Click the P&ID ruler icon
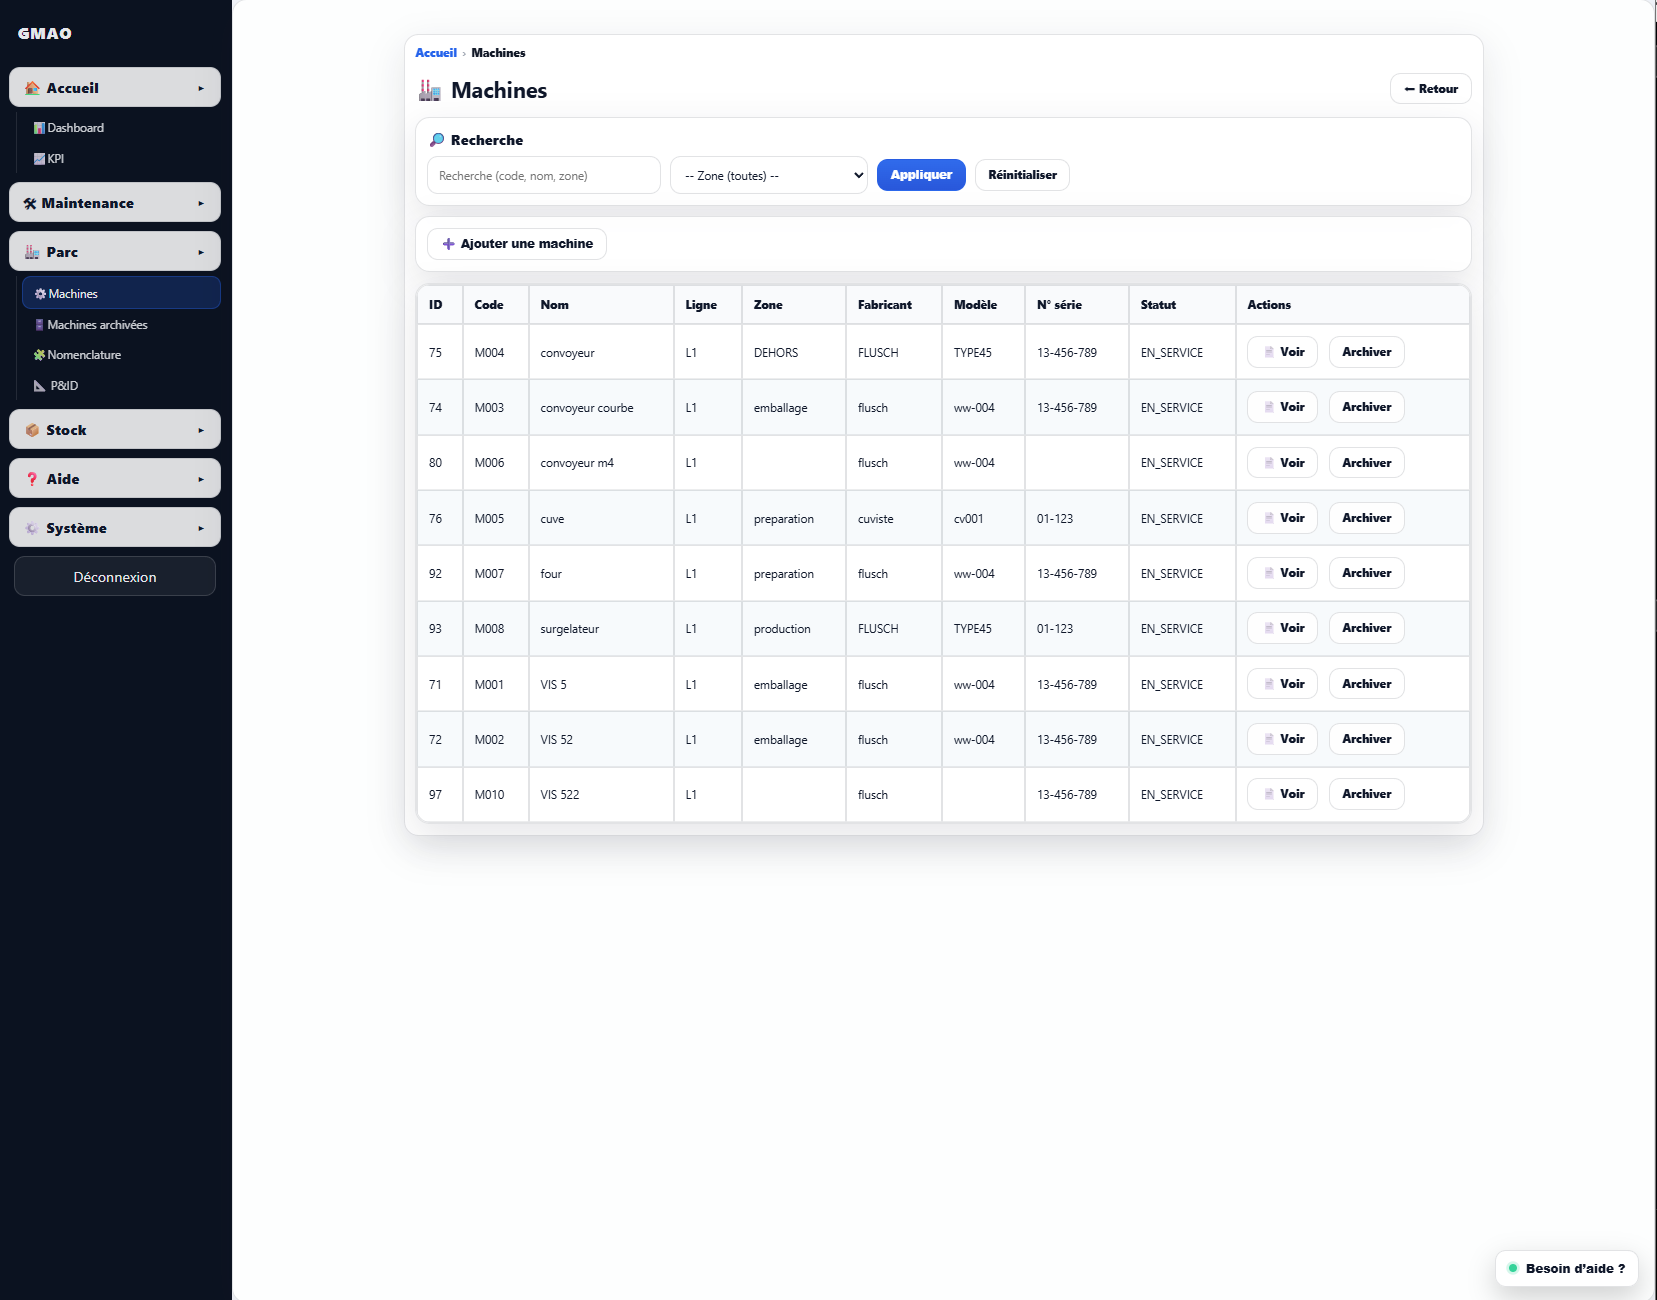 pyautogui.click(x=40, y=386)
